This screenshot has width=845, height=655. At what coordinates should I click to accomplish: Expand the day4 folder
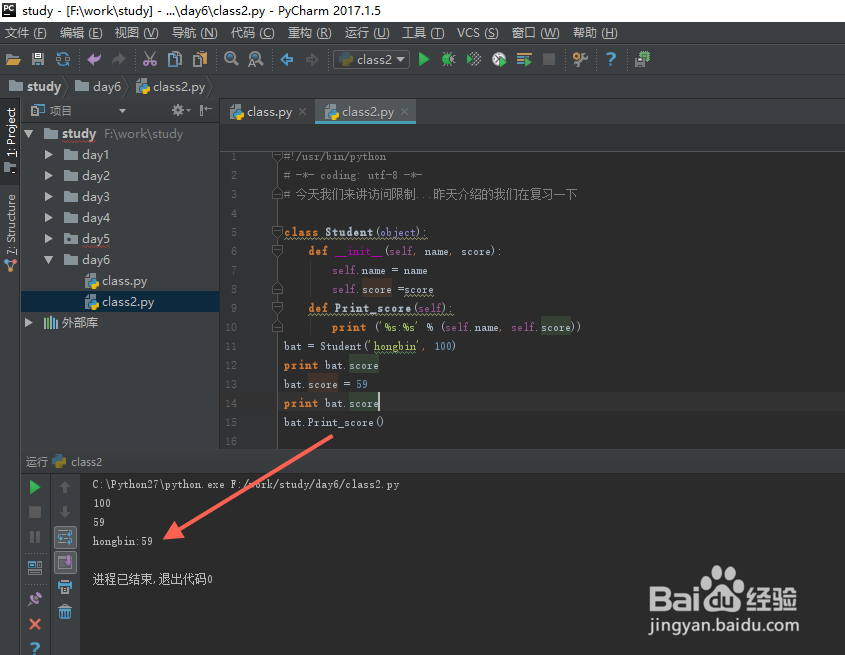point(49,218)
